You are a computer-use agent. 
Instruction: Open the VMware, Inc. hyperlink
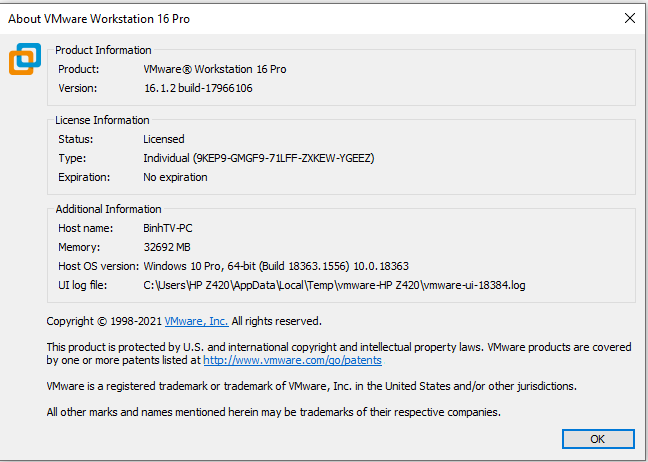click(x=196, y=321)
